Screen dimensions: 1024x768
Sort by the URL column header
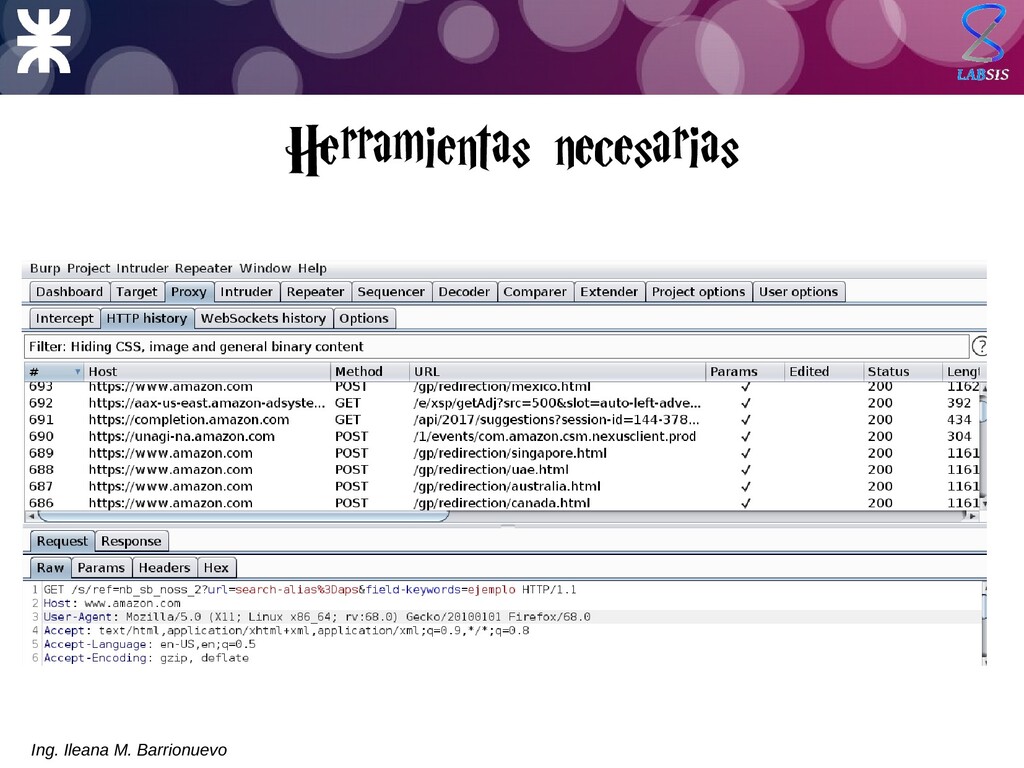(x=557, y=372)
